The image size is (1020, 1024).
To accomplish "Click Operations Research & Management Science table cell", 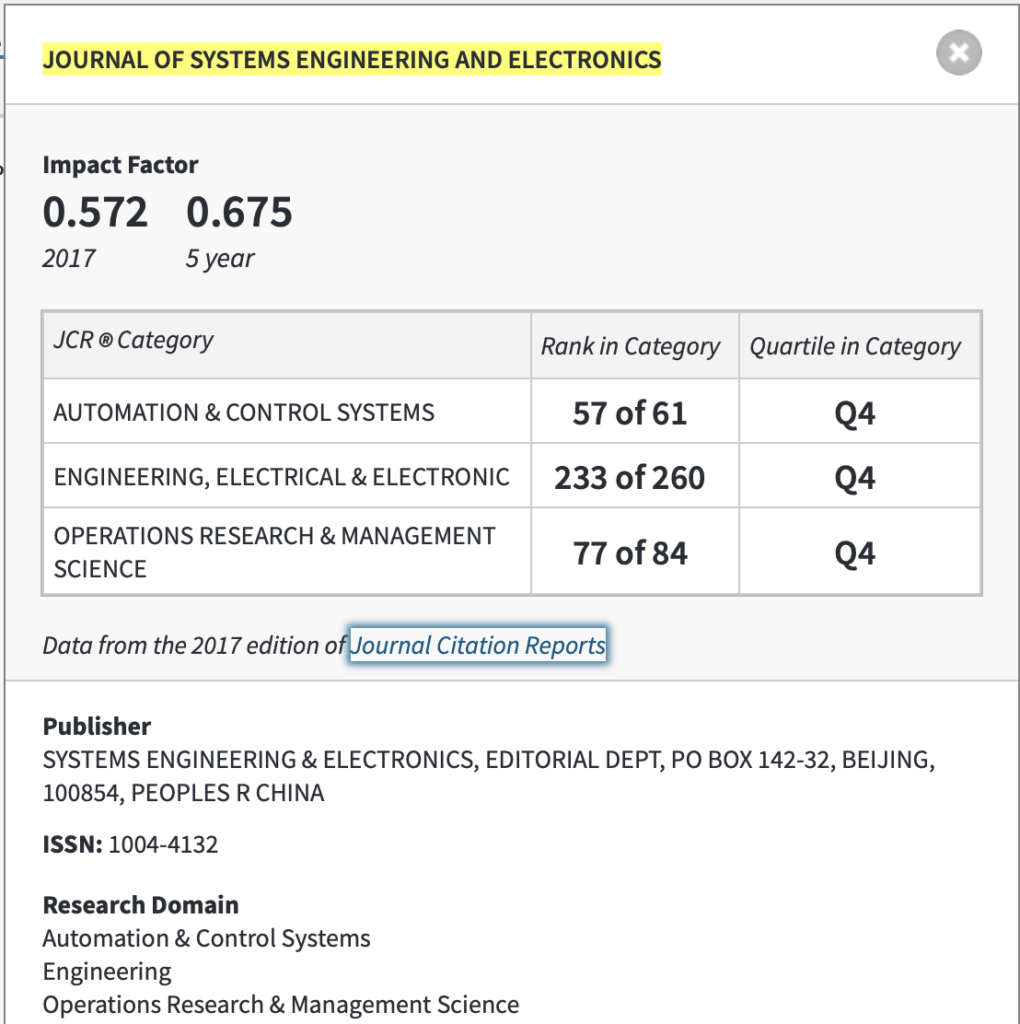I will 275,551.
